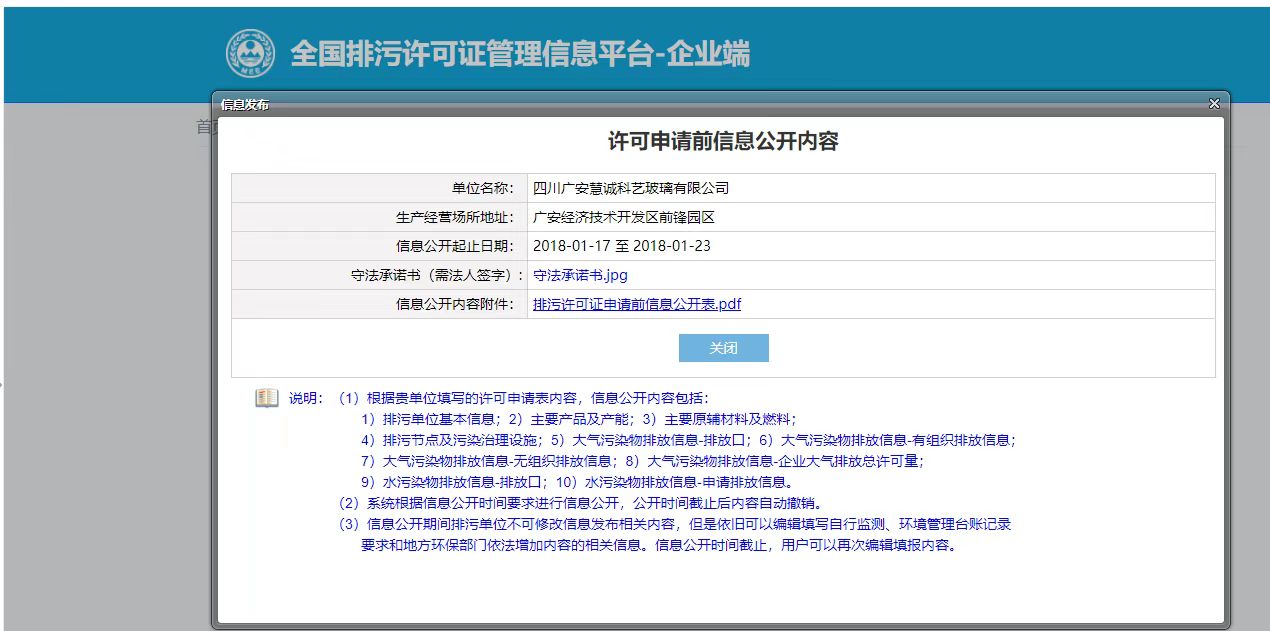Close the 信息发布 dialog with X
Screen dimensions: 1270x631
(x=1214, y=104)
